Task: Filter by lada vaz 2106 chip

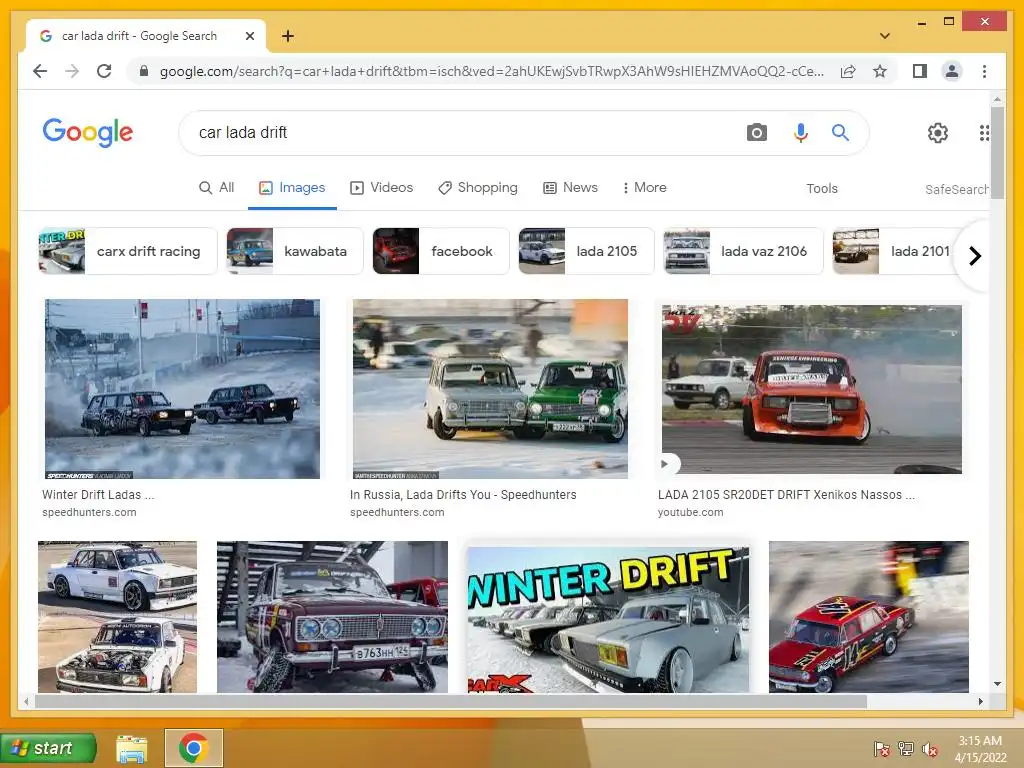Action: click(743, 251)
